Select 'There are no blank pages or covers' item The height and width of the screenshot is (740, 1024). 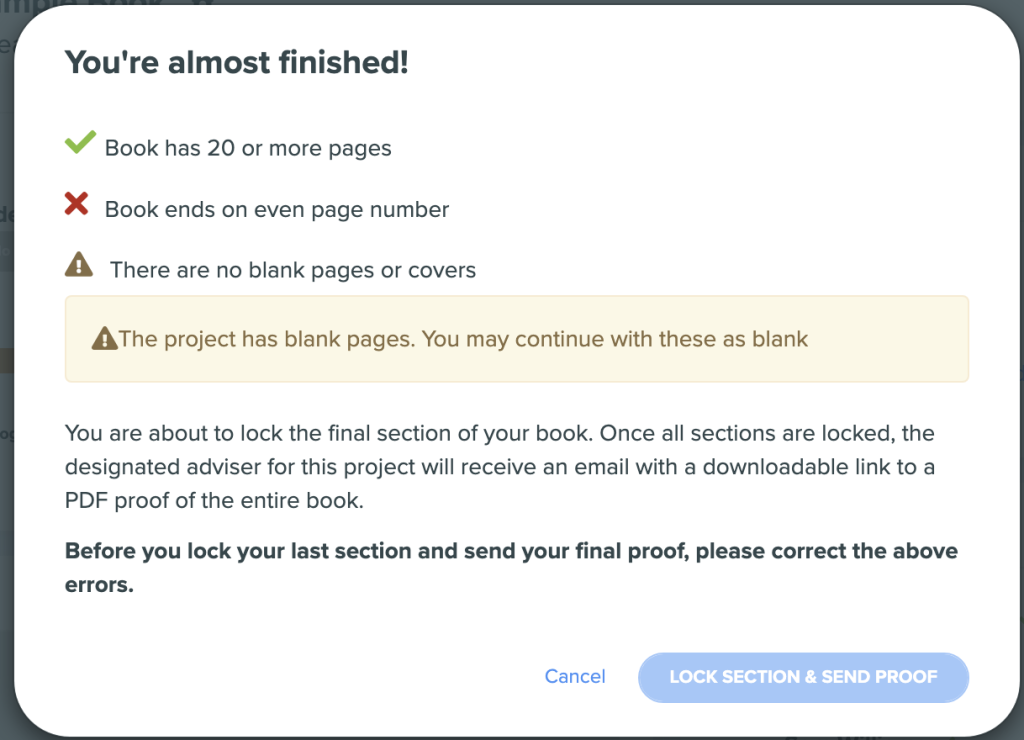tap(293, 270)
